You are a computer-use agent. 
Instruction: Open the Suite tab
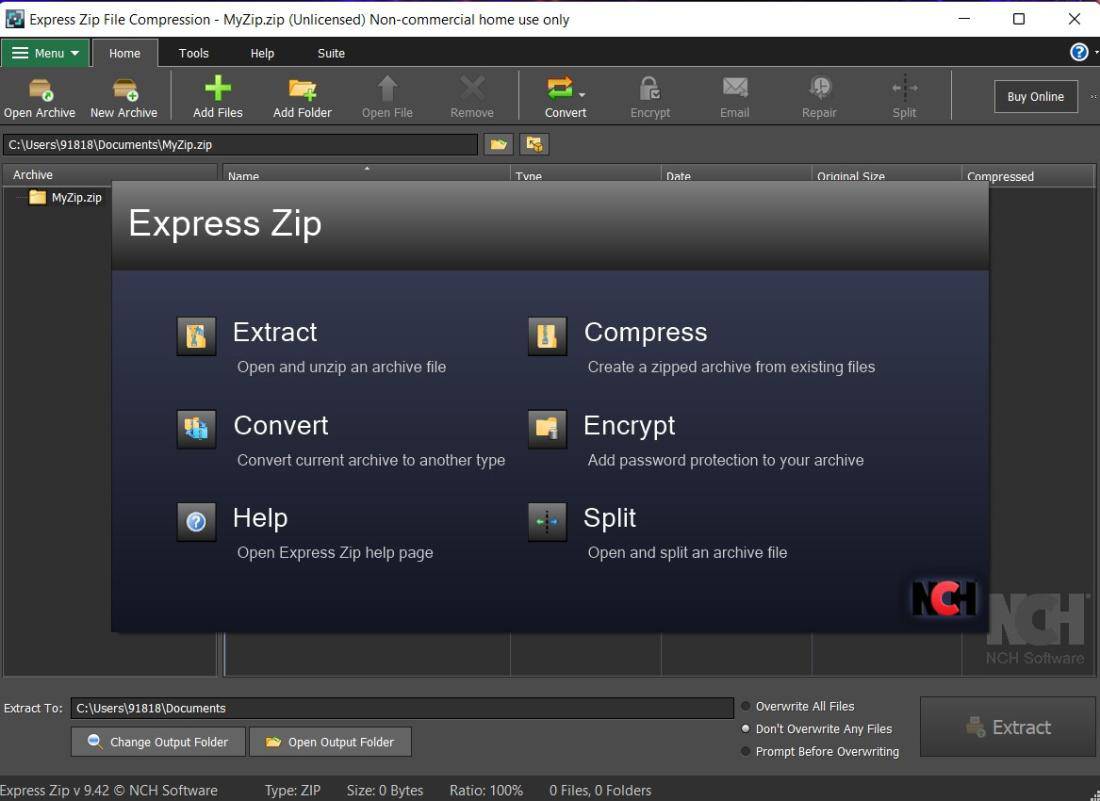coord(331,53)
